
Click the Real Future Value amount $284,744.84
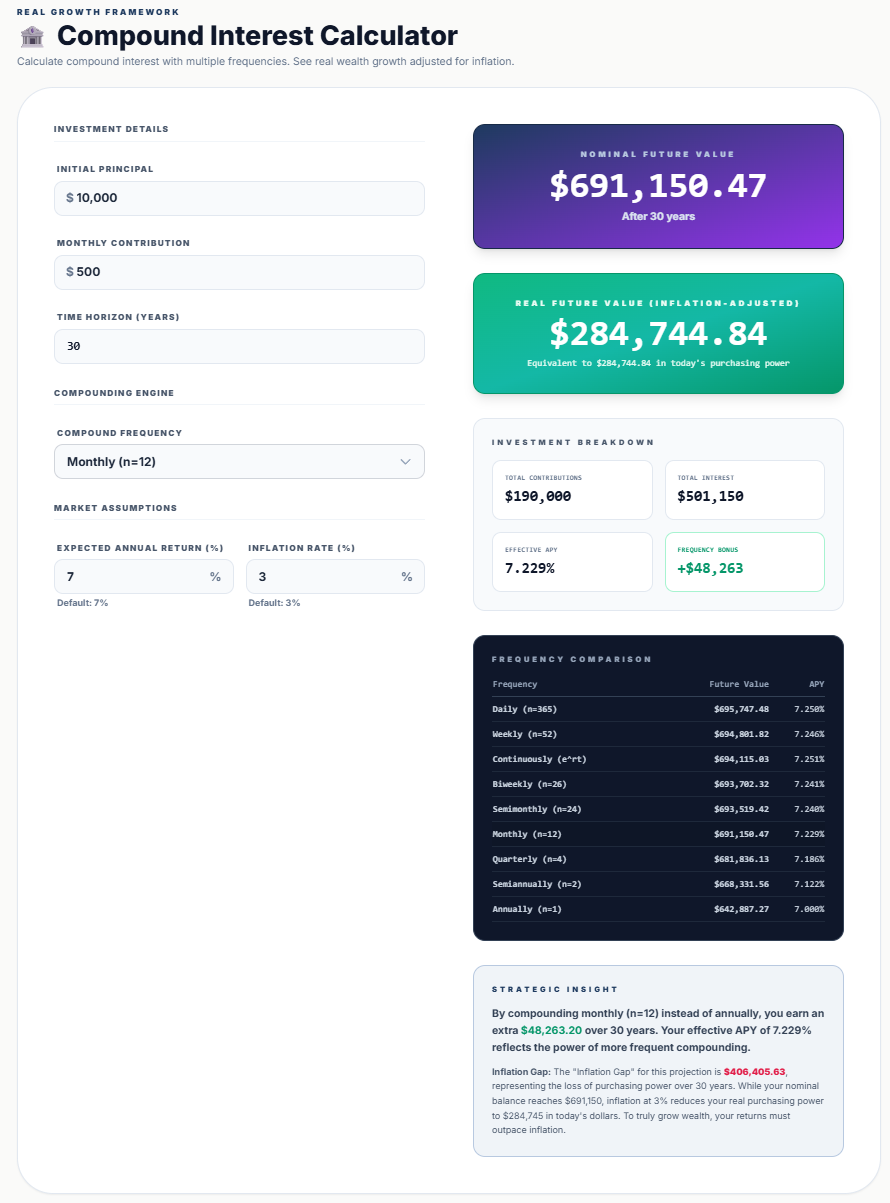(x=658, y=334)
